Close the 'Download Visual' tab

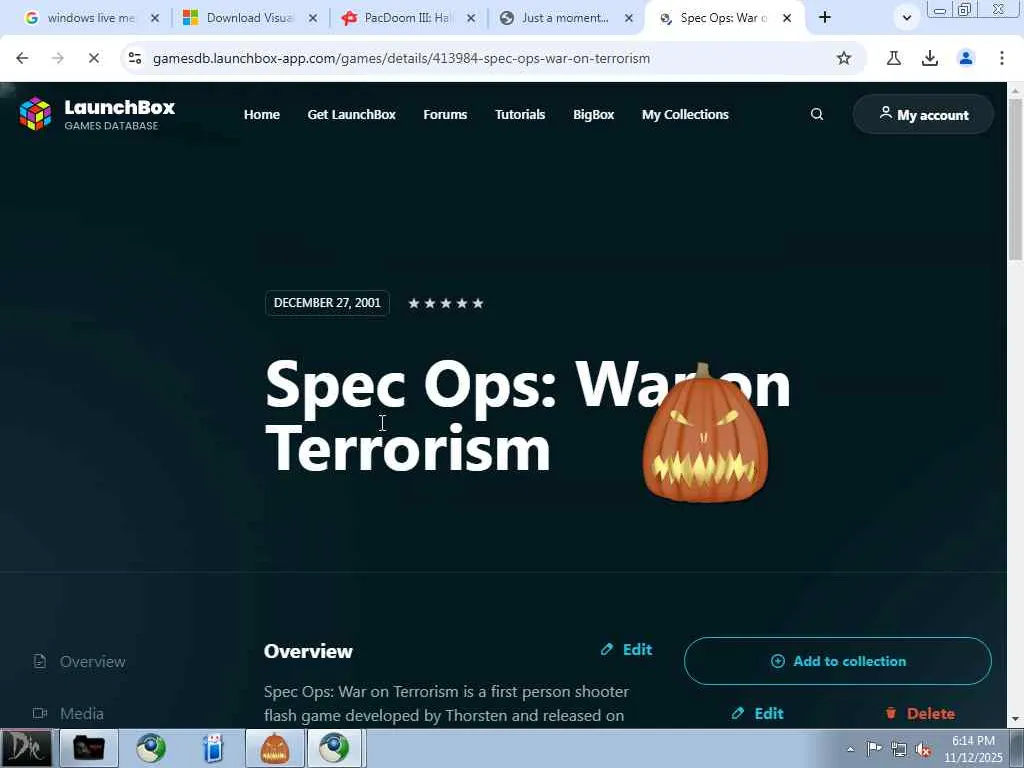coord(313,18)
